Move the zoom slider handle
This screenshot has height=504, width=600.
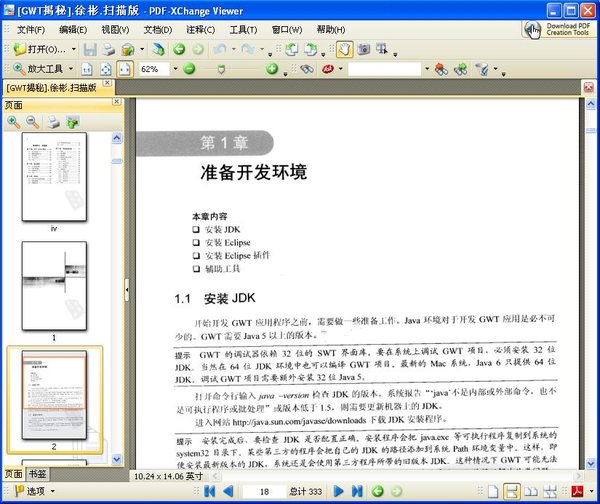(x=221, y=69)
